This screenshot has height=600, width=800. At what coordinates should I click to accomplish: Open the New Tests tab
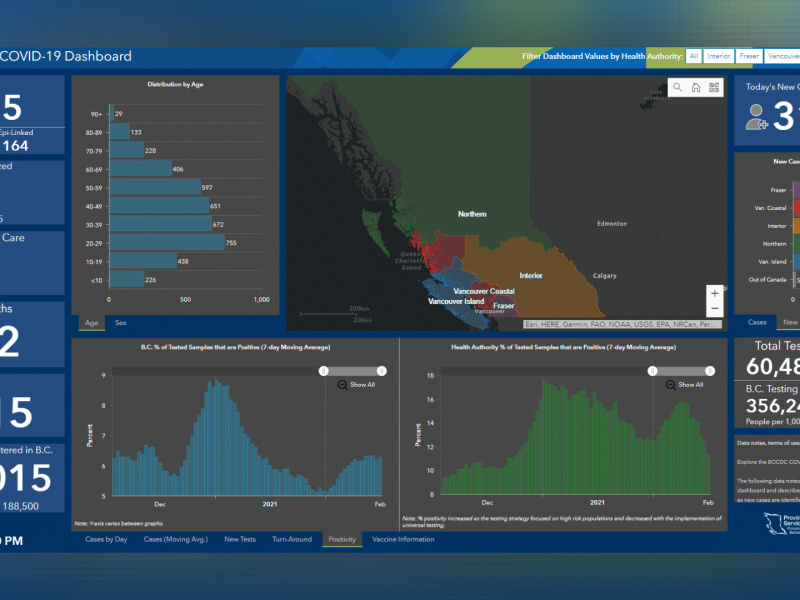coord(240,539)
